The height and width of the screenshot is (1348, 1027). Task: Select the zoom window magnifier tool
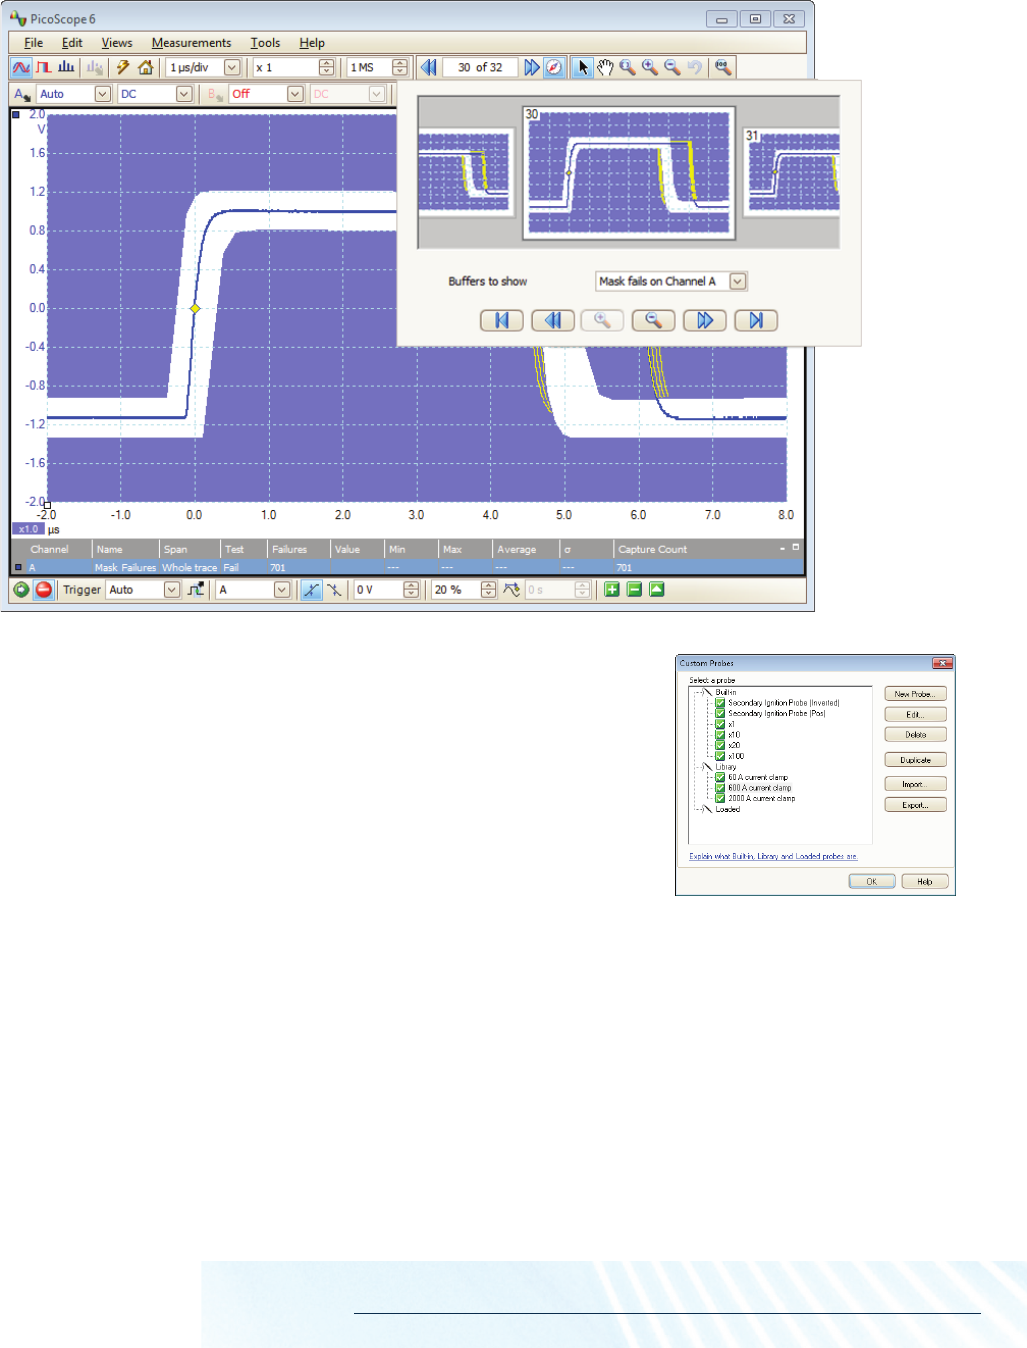(627, 67)
